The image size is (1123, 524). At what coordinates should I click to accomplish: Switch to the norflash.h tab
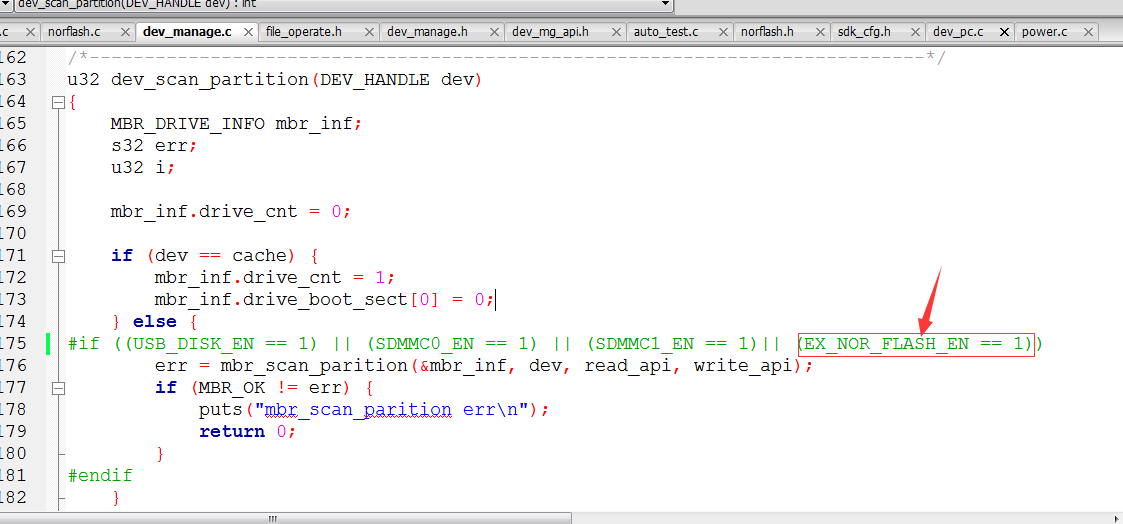767,32
